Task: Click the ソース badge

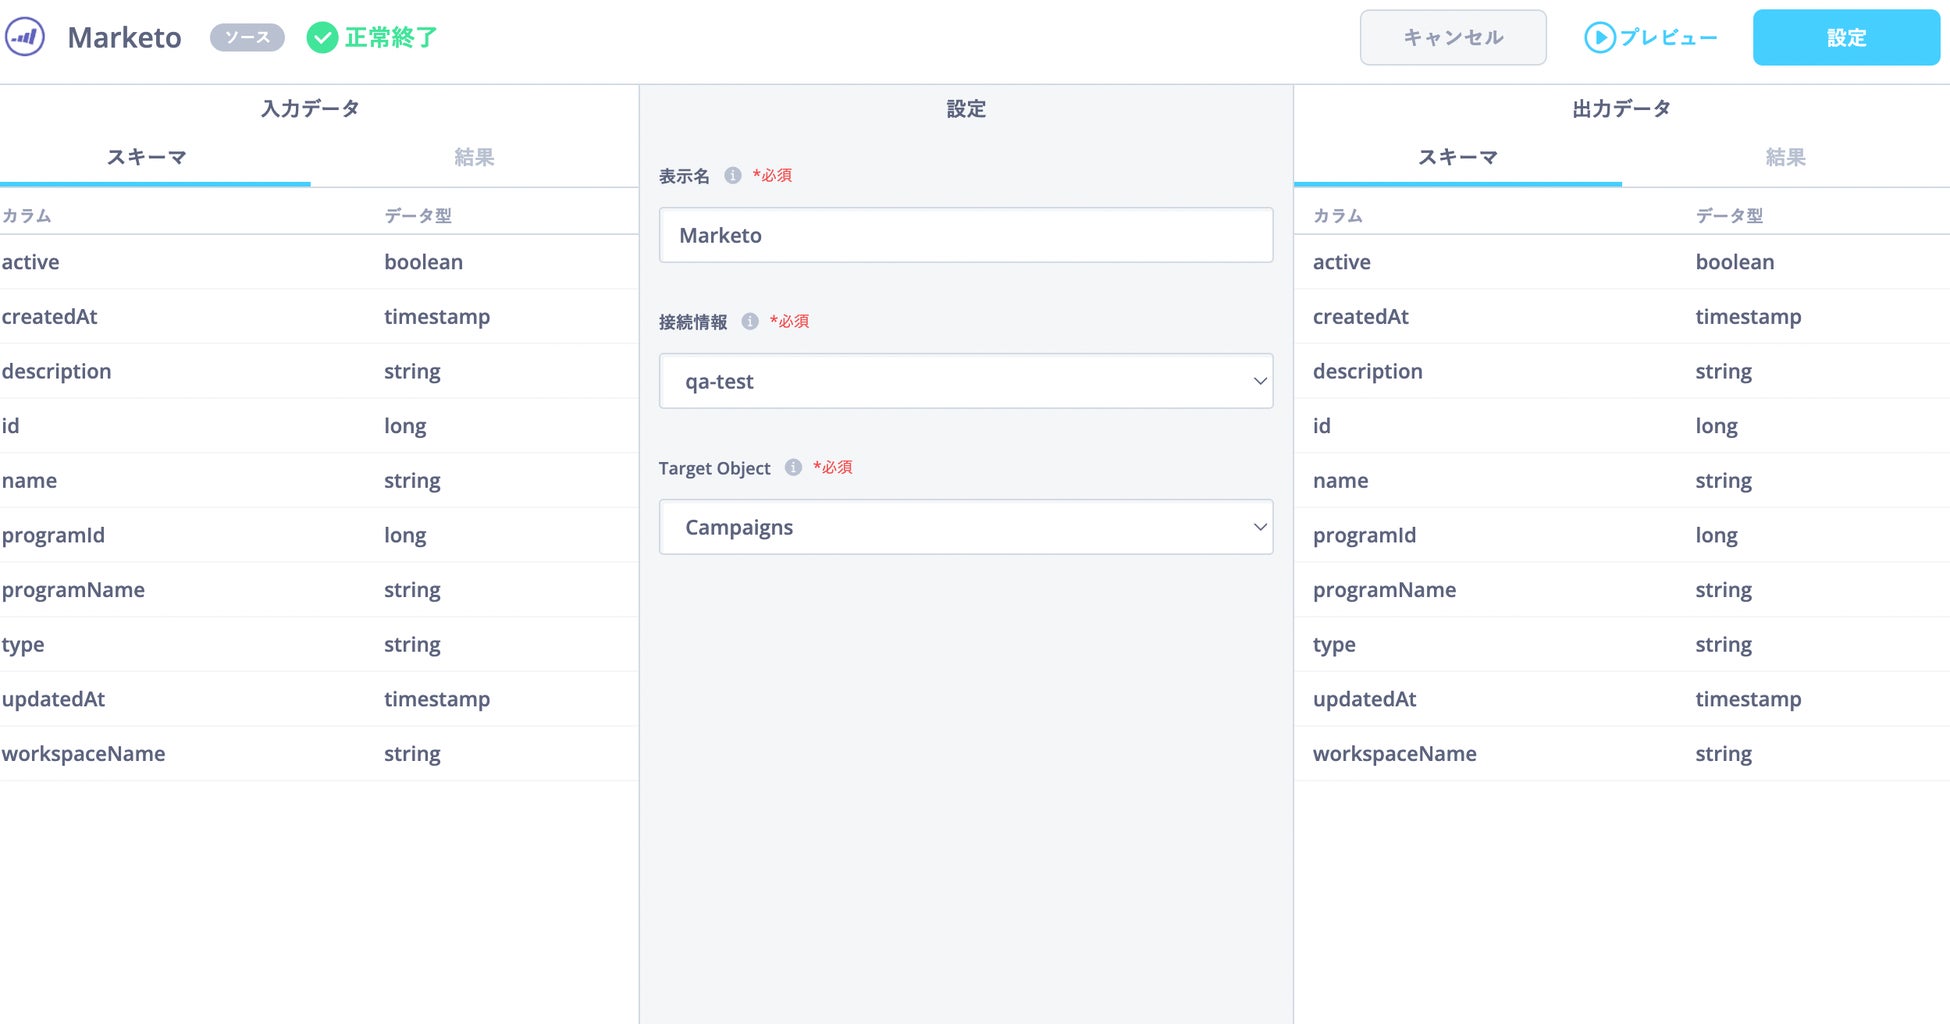Action: 247,38
